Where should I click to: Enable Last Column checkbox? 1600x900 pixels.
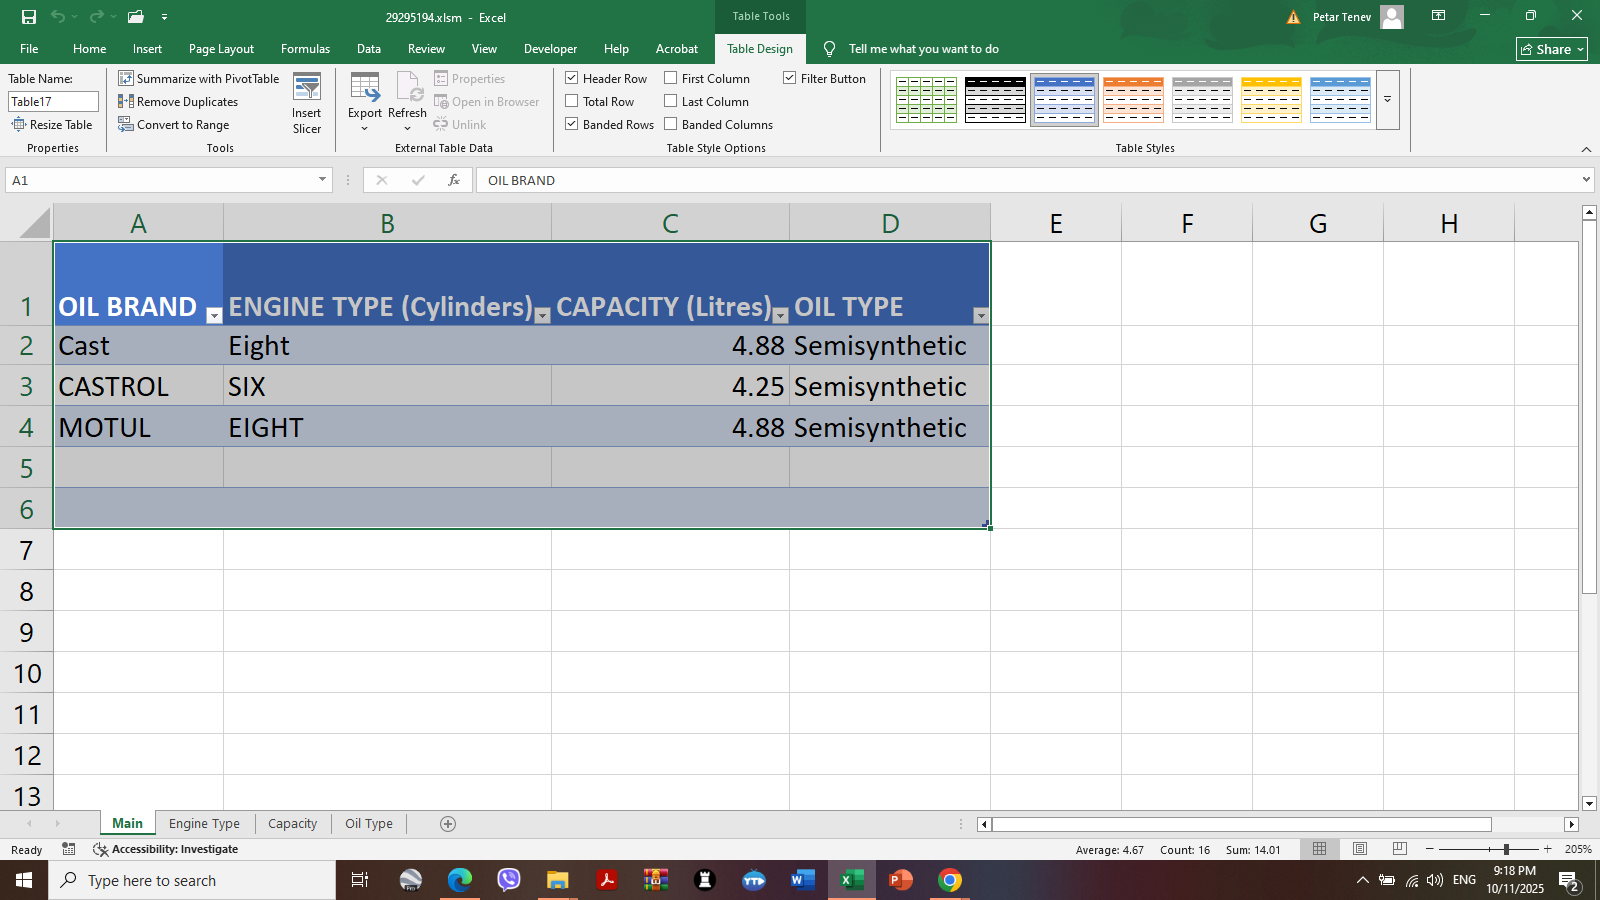(x=671, y=101)
